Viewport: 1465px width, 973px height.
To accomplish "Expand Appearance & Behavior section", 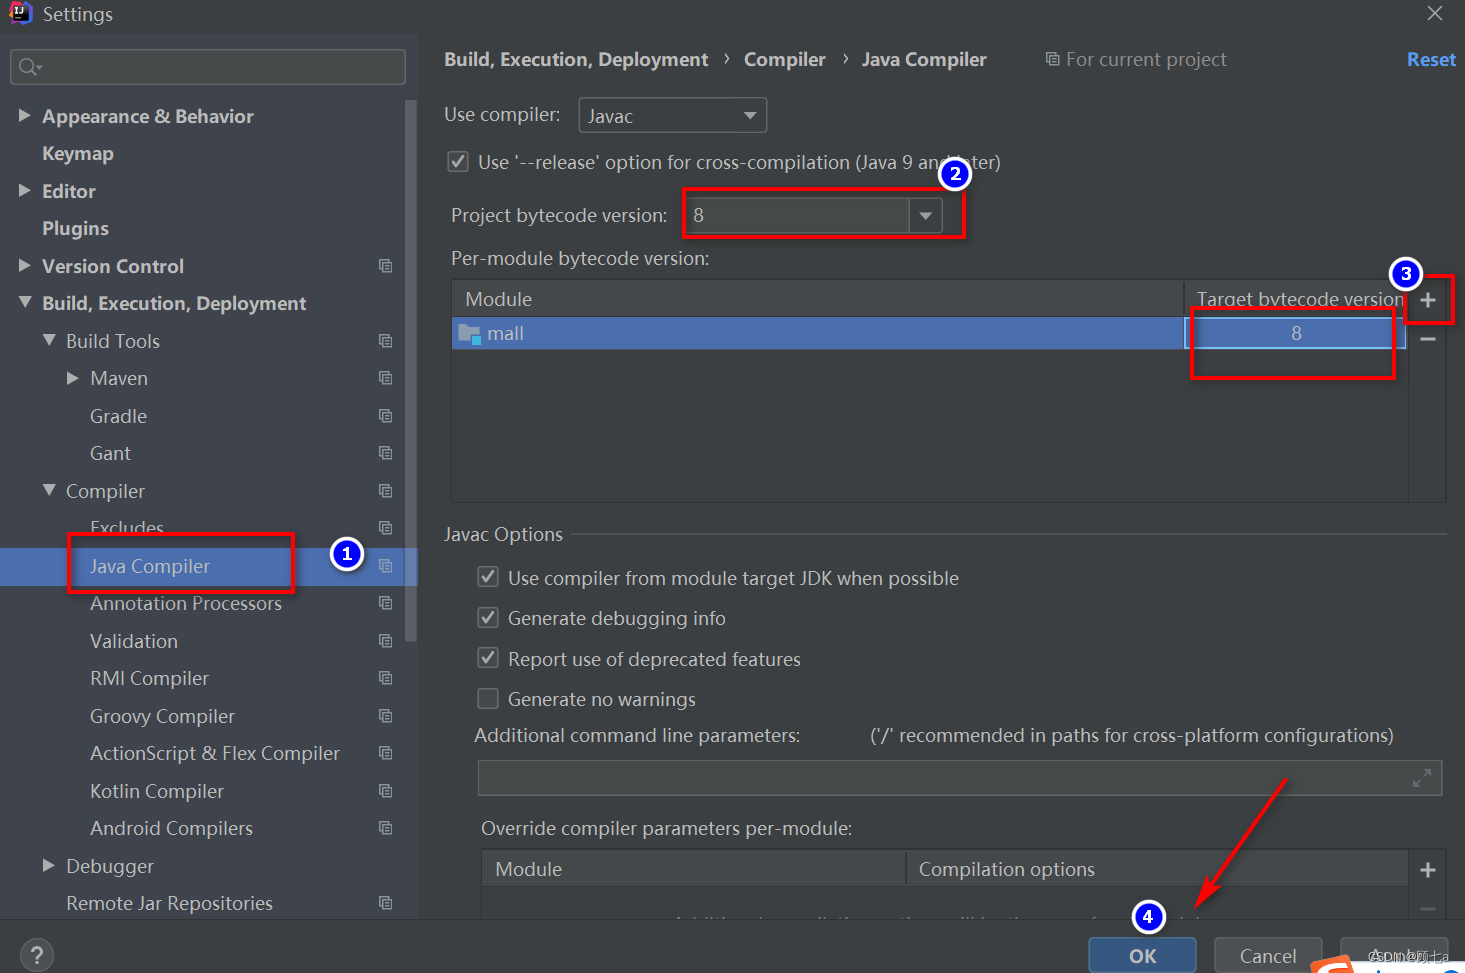I will (x=24, y=116).
